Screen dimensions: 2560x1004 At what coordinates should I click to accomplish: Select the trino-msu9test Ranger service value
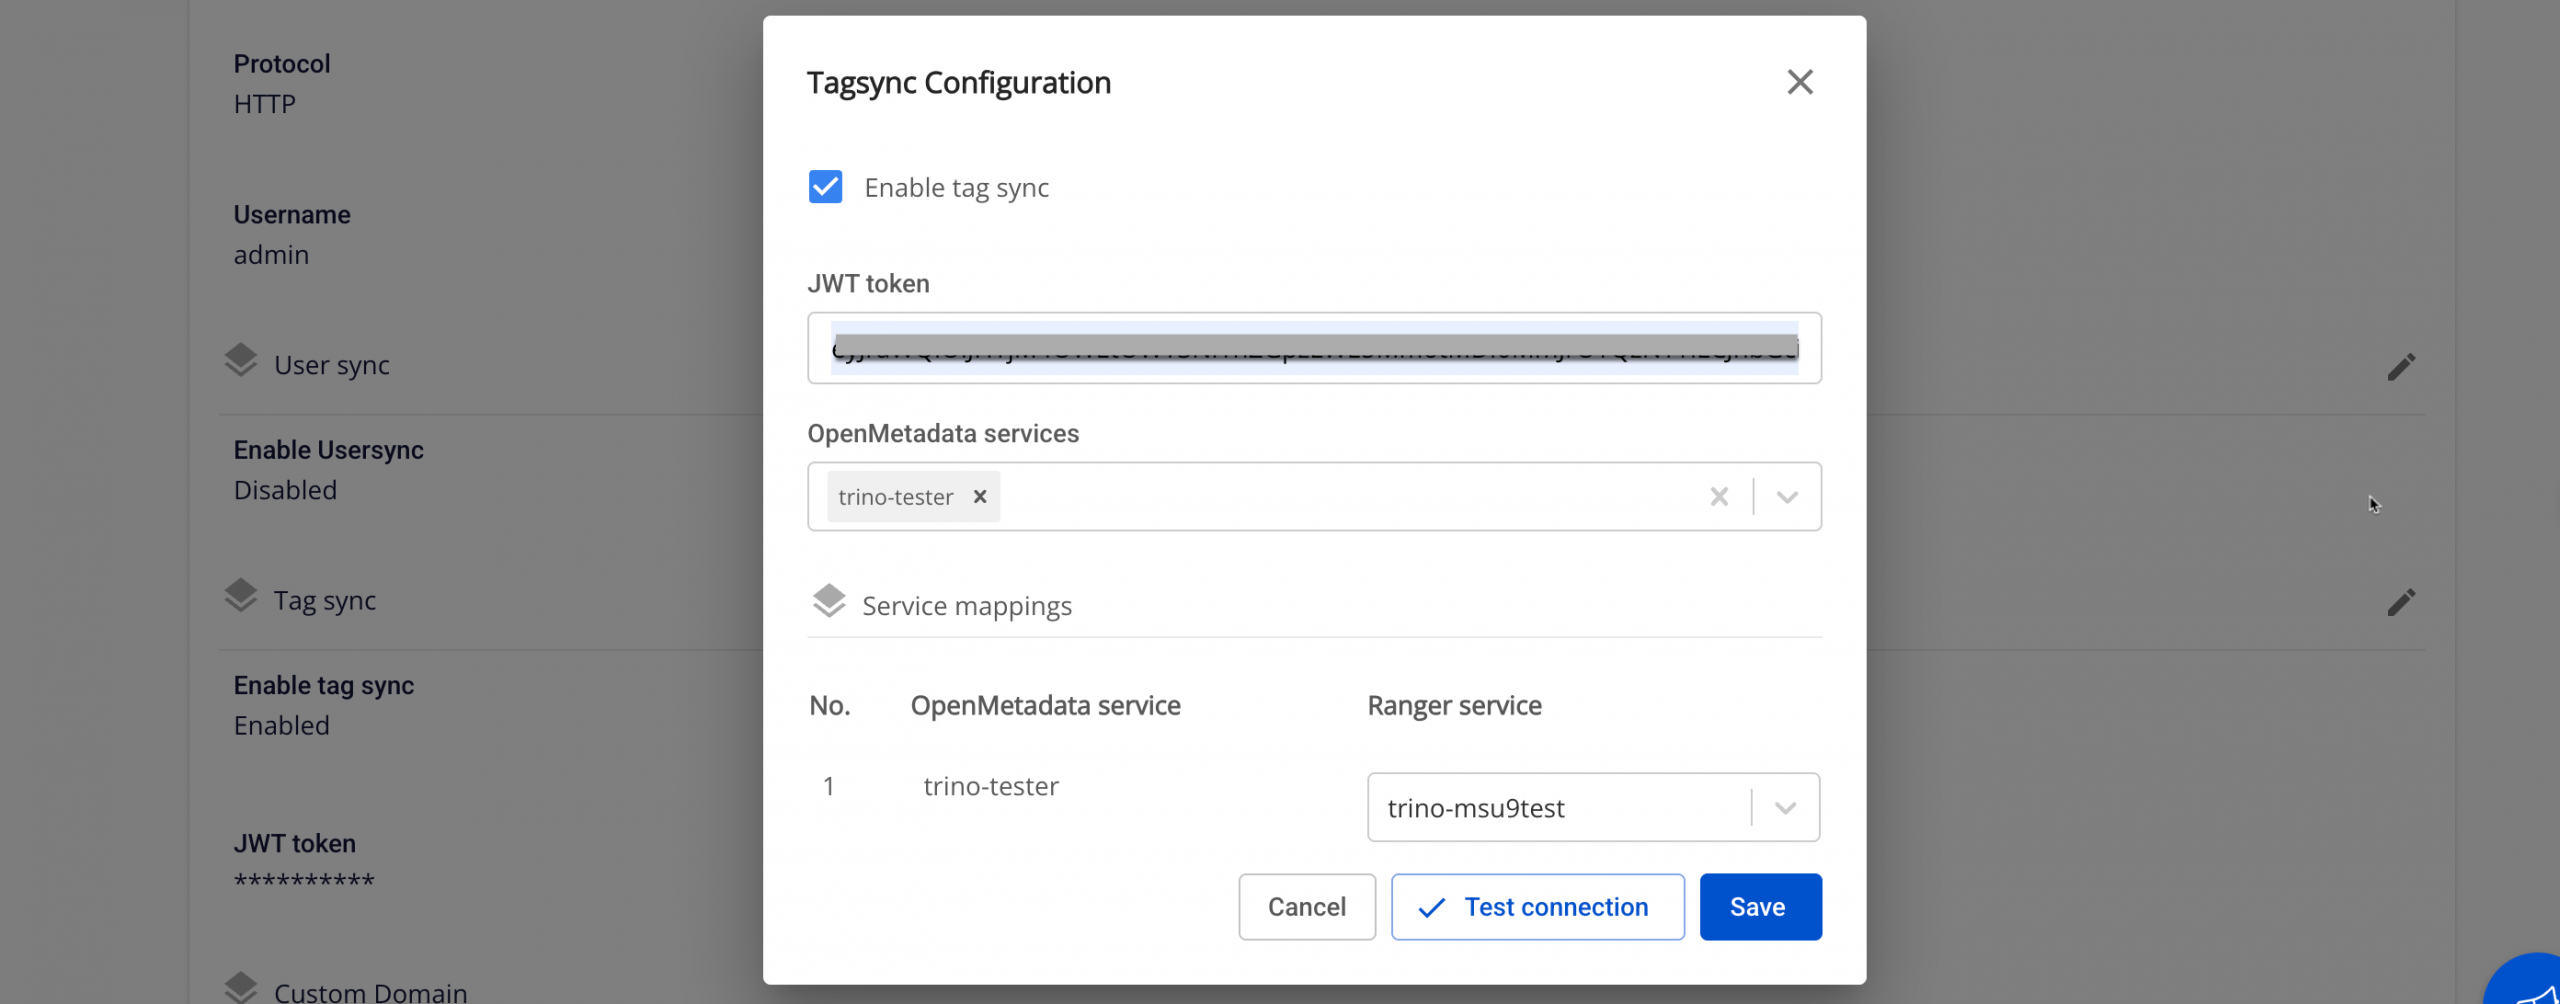coord(1475,808)
